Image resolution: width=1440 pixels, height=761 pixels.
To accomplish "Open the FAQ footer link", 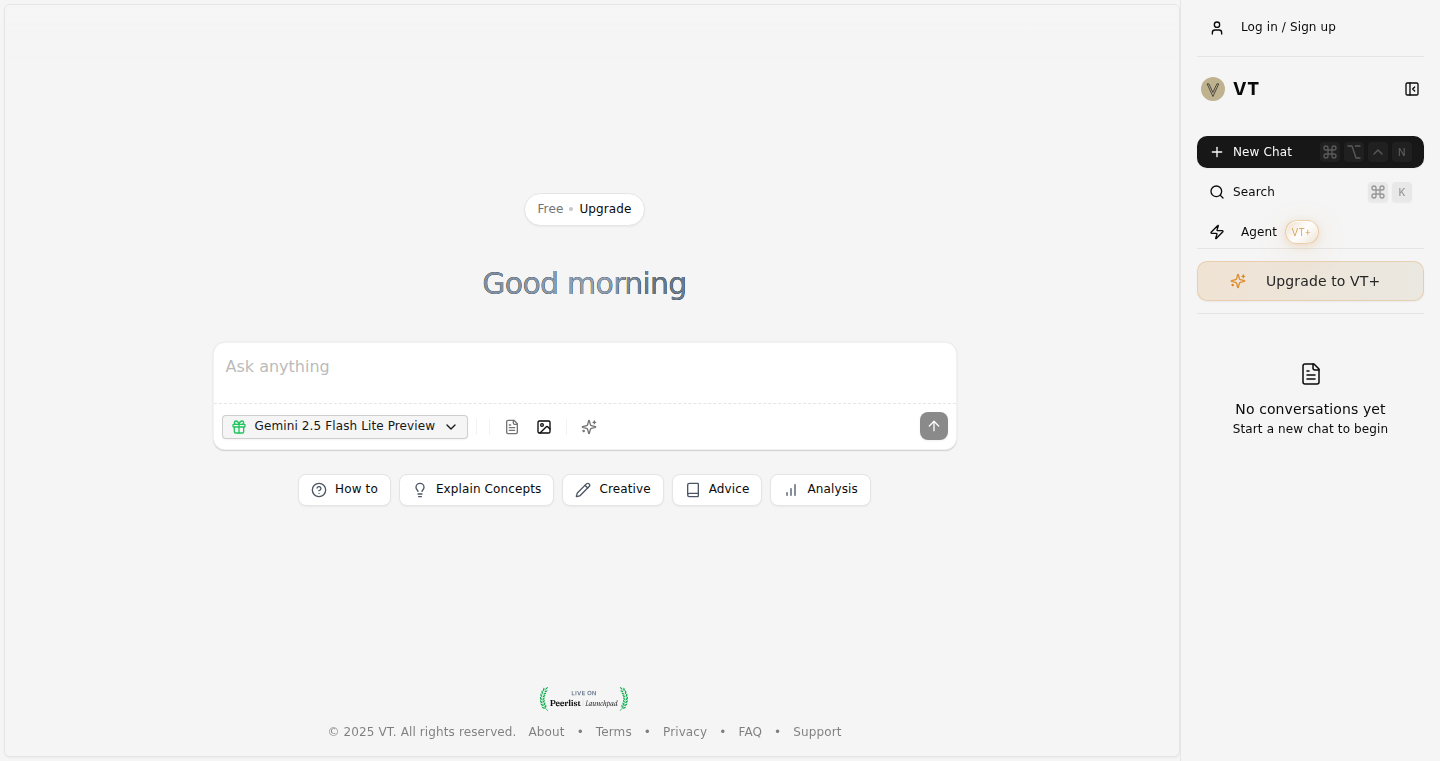I will point(750,732).
